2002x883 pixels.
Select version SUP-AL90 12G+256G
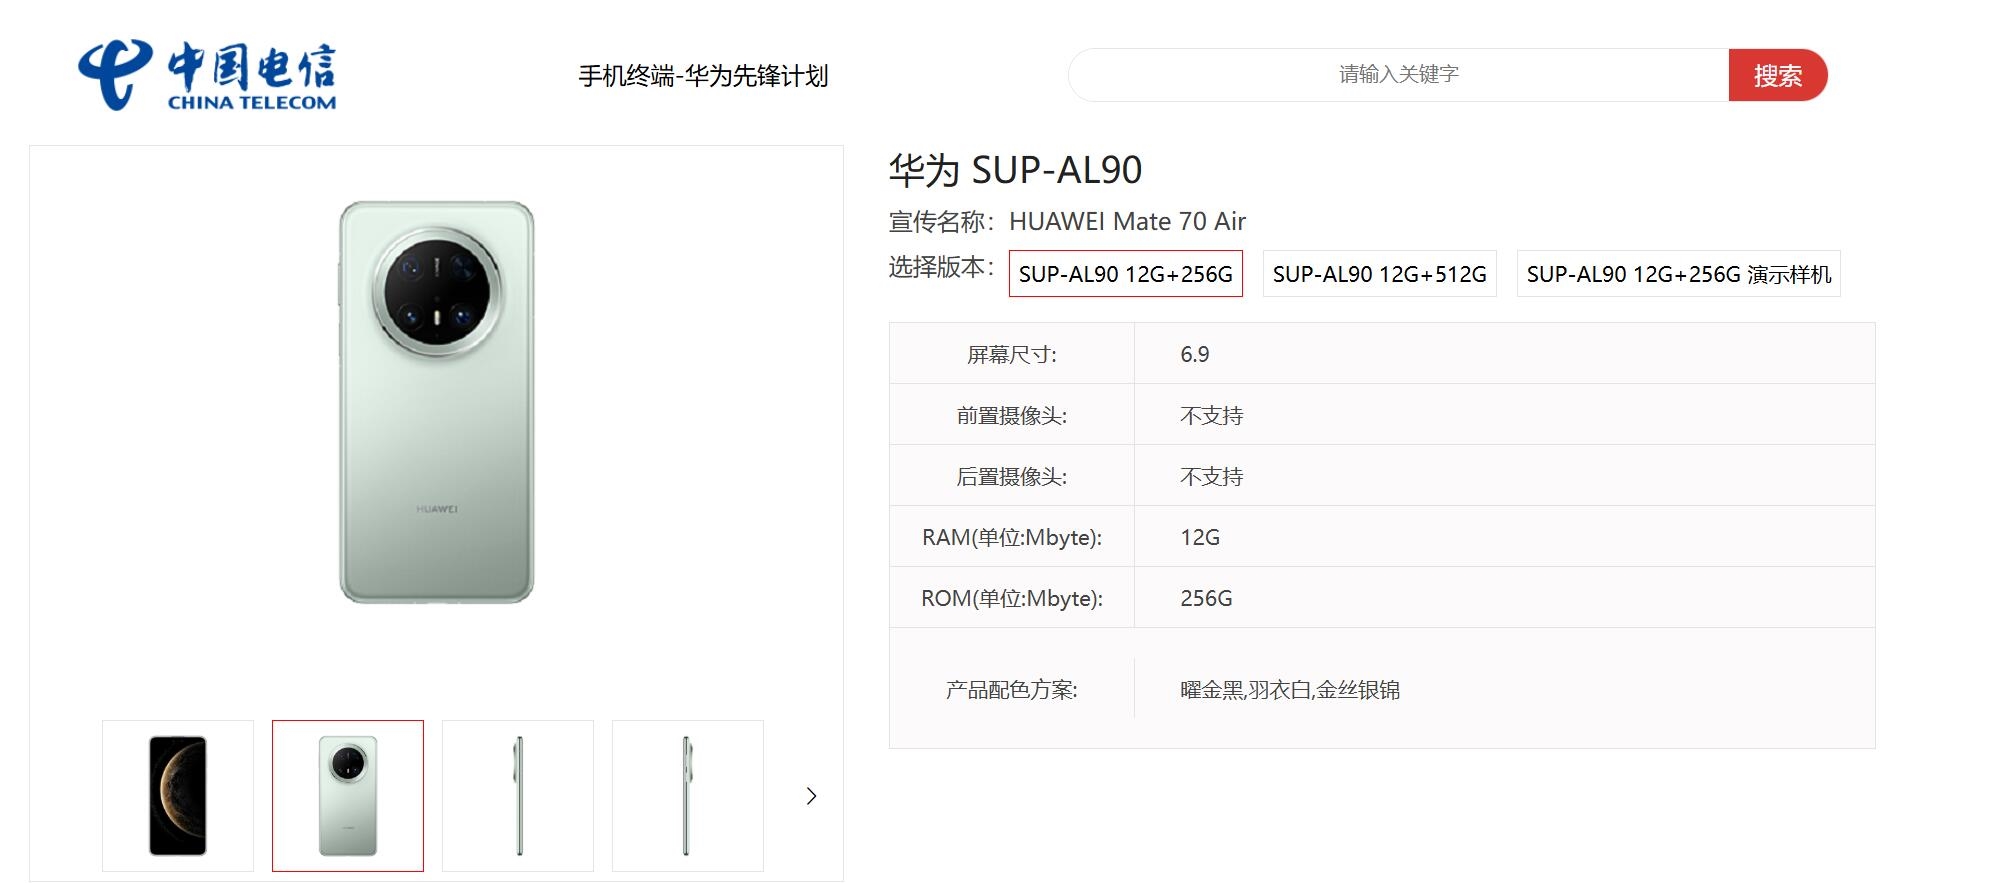[x=1125, y=274]
